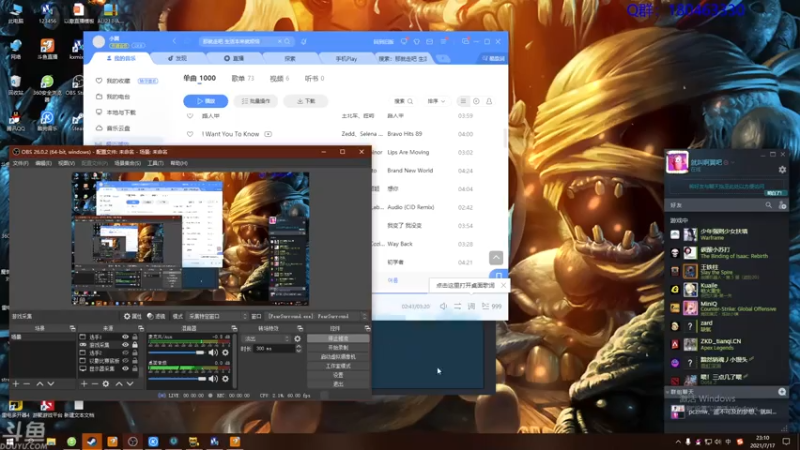This screenshot has width=800, height=450.
Task: Click Steam add friend icon
Action: (782, 205)
